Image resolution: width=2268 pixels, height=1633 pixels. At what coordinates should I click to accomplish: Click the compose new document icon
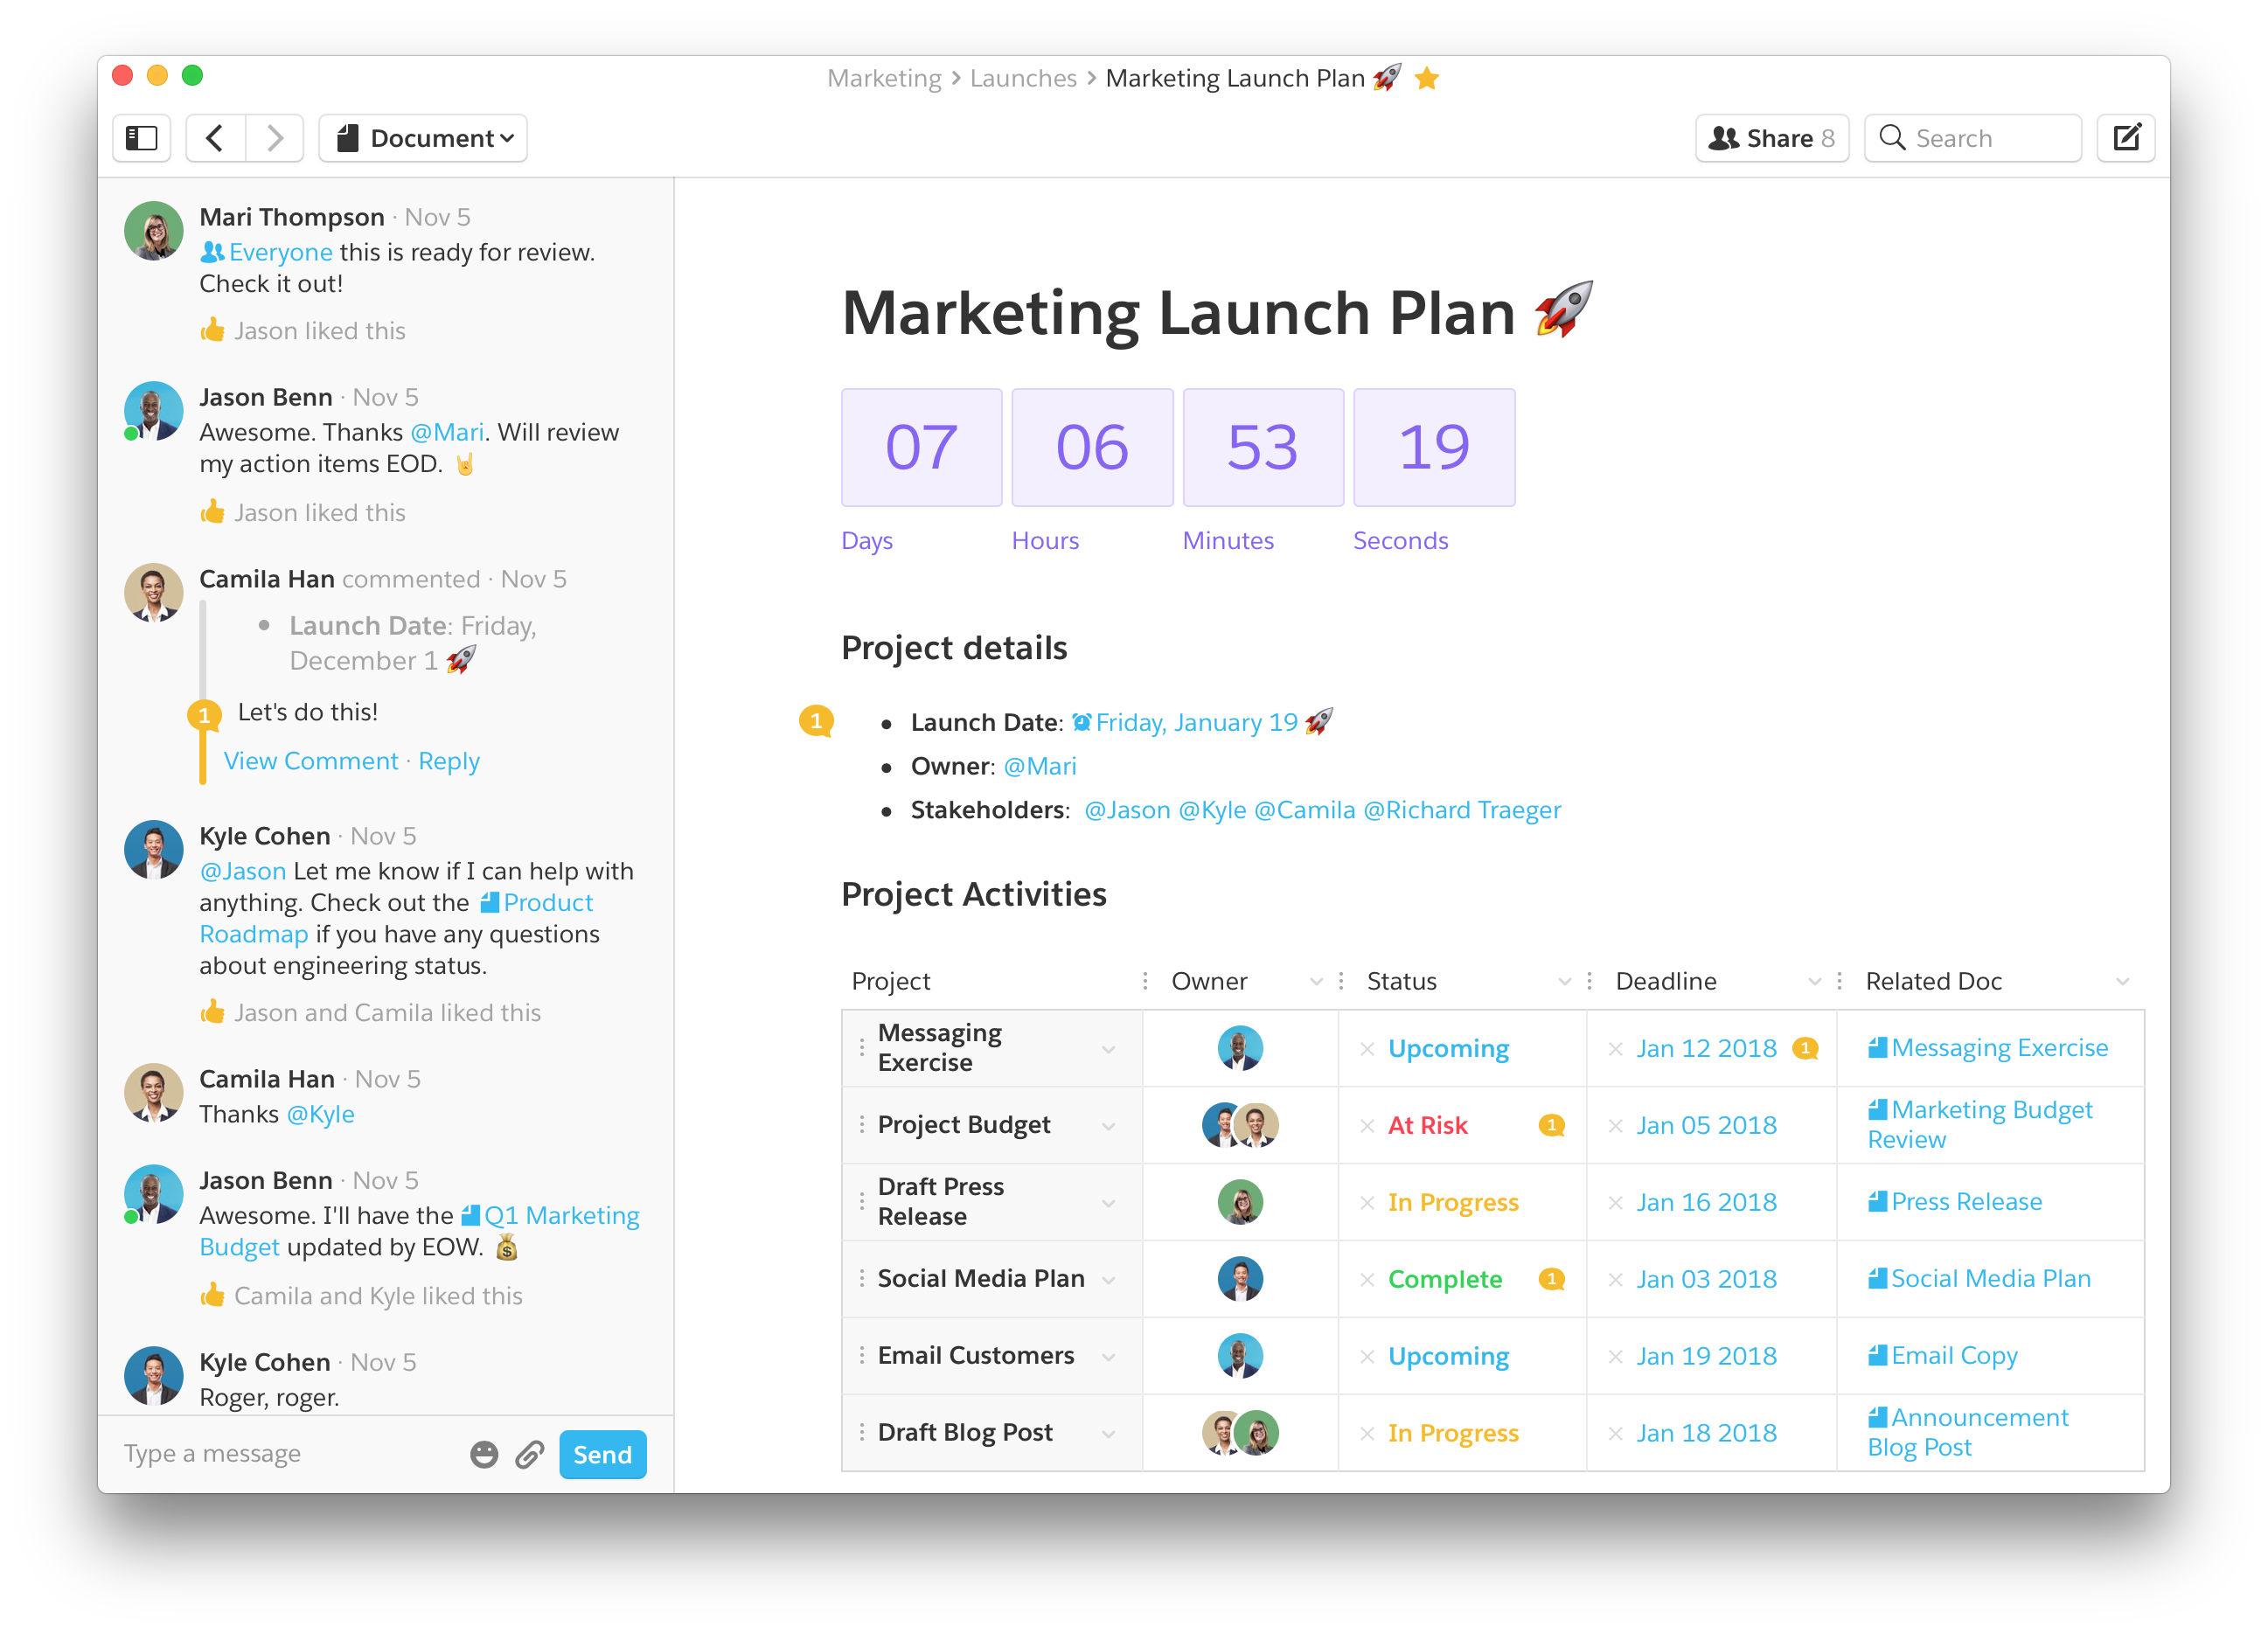pos(2126,138)
